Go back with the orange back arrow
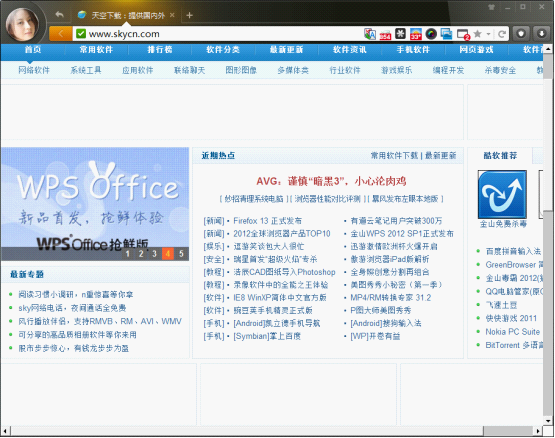The image size is (555, 438). pos(61,34)
